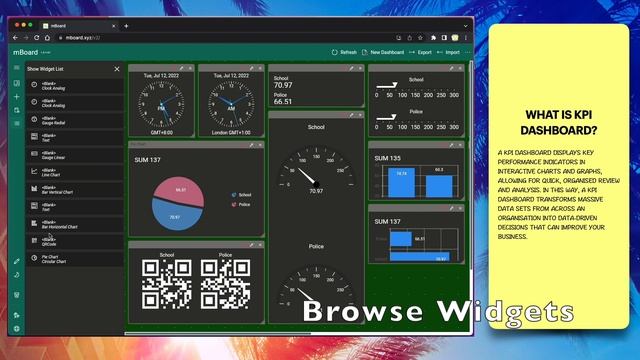Select the QRCode row in the widget list

pos(75,242)
